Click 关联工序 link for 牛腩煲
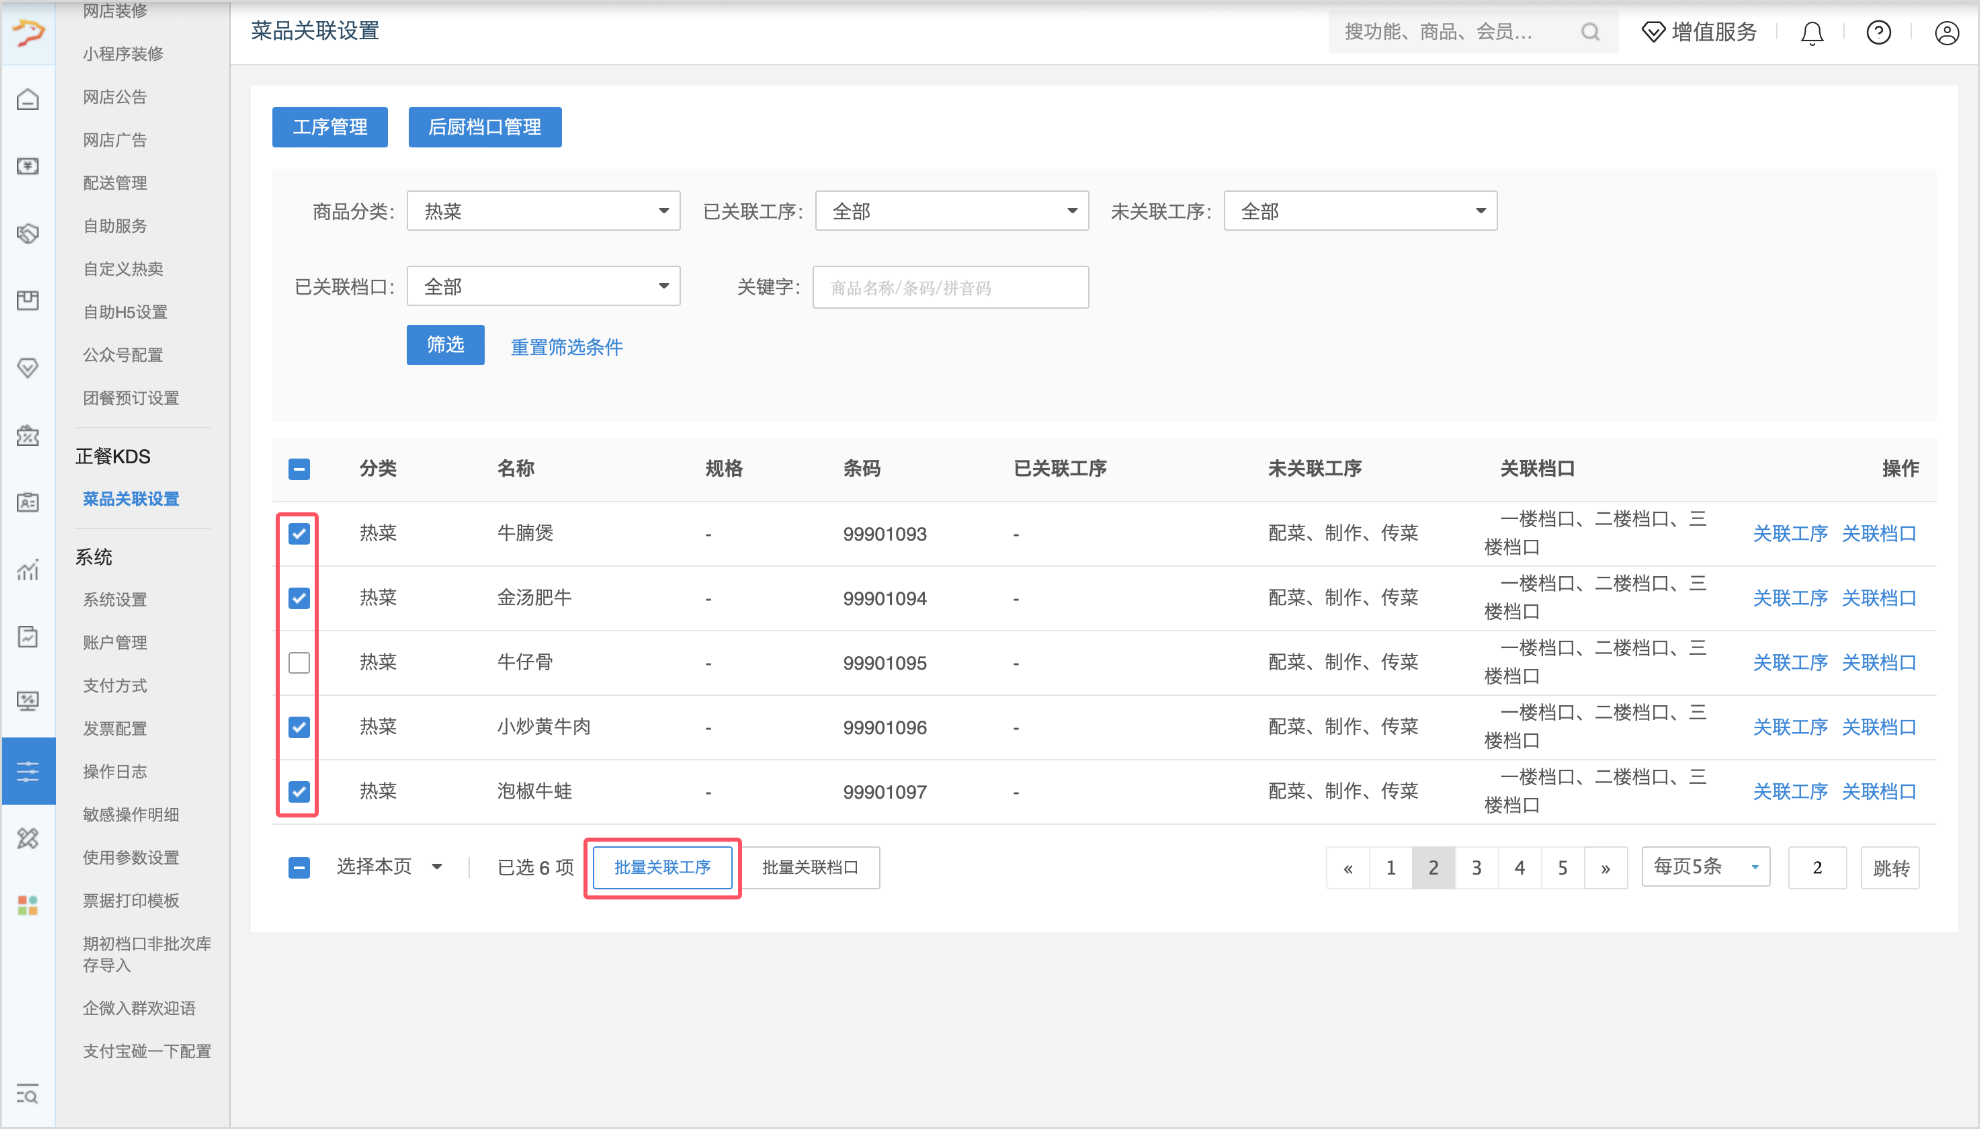This screenshot has width=1980, height=1130. pyautogui.click(x=1790, y=534)
